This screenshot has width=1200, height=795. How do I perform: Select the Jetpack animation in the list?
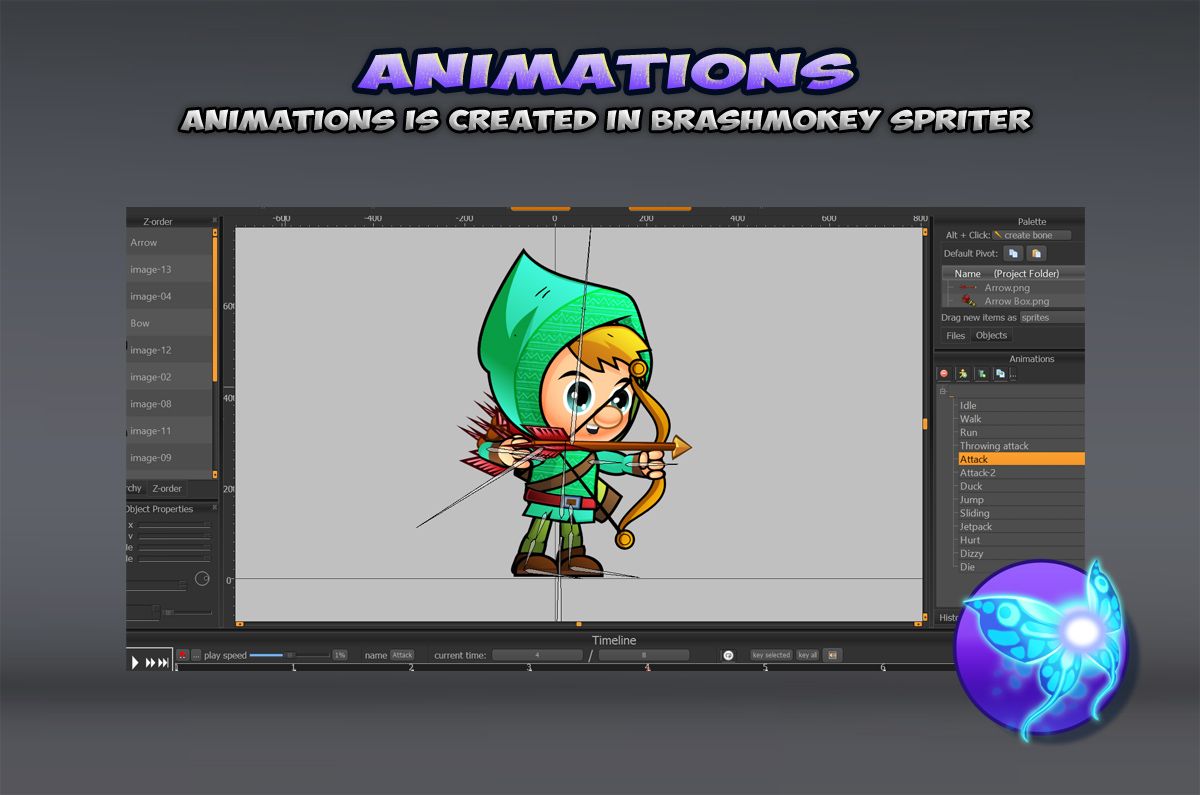pyautogui.click(x=976, y=526)
